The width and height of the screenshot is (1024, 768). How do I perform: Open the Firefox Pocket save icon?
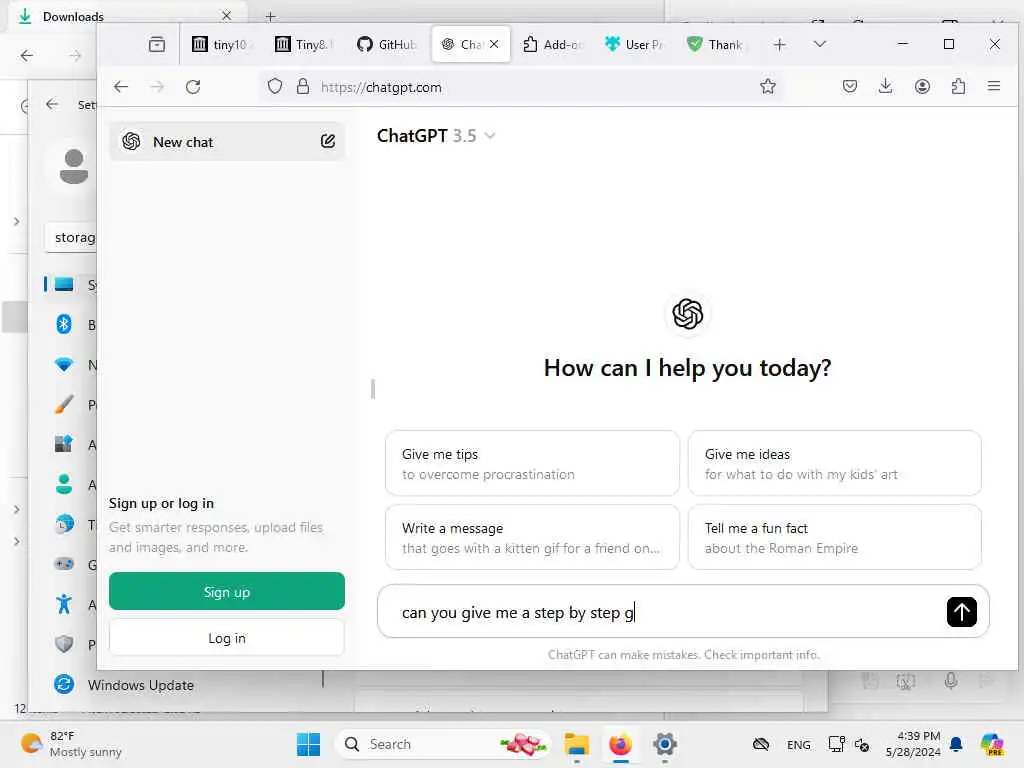850,86
